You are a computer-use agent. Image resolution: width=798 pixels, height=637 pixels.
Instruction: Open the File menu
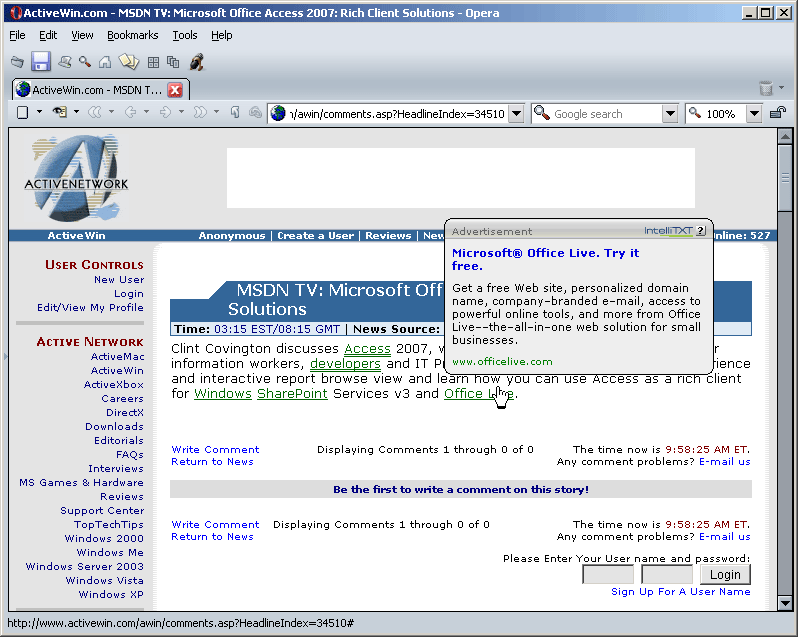pos(17,35)
